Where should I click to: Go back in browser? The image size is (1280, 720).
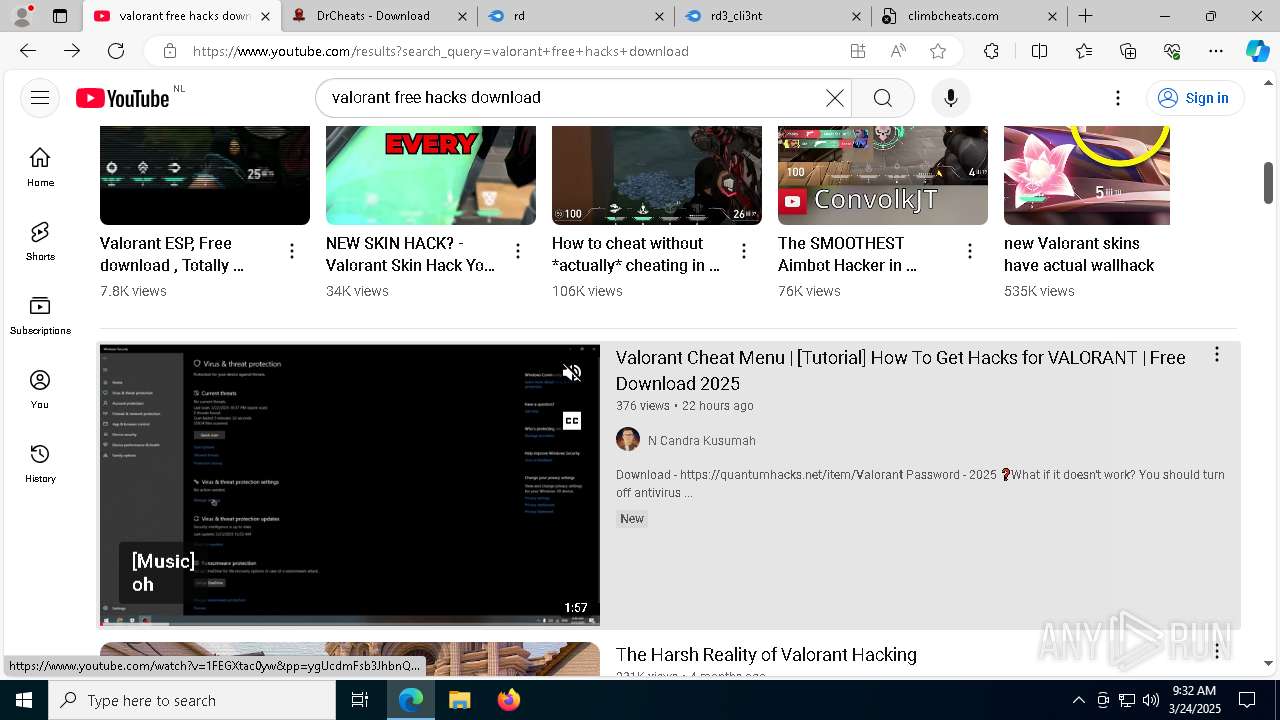coord(28,51)
